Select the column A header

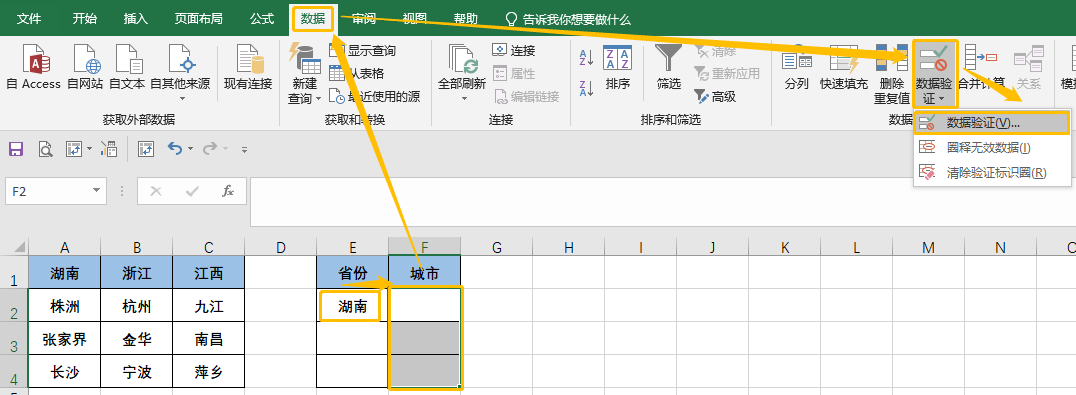[x=65, y=248]
